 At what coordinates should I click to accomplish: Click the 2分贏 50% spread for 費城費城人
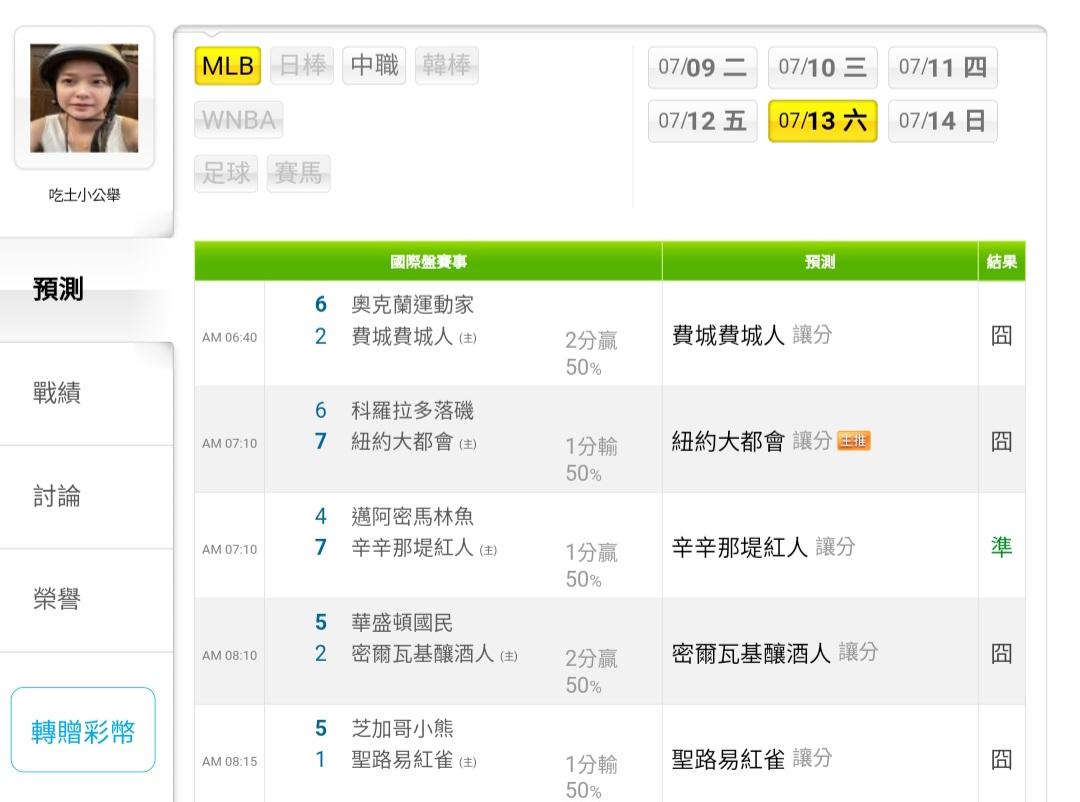[x=591, y=353]
